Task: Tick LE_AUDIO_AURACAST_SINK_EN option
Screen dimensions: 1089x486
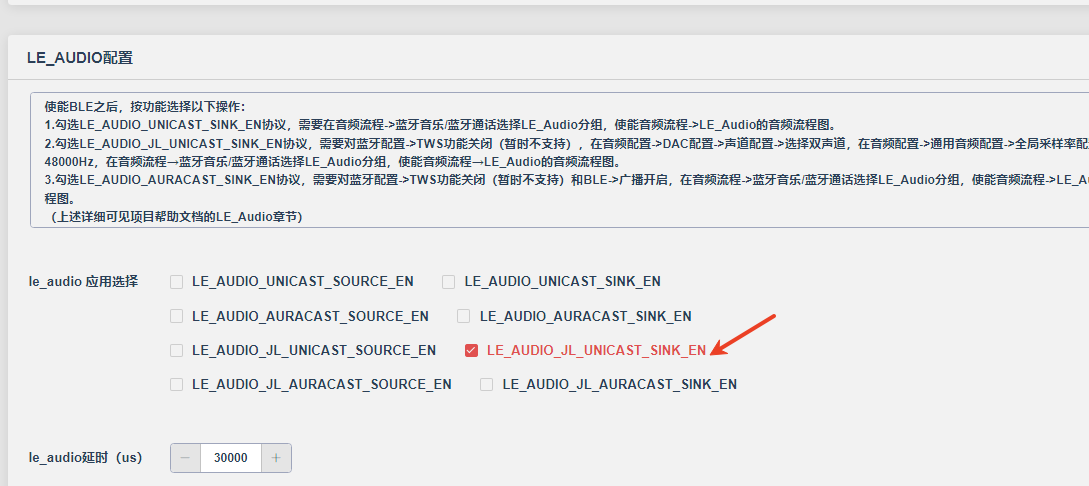Action: pyautogui.click(x=464, y=317)
